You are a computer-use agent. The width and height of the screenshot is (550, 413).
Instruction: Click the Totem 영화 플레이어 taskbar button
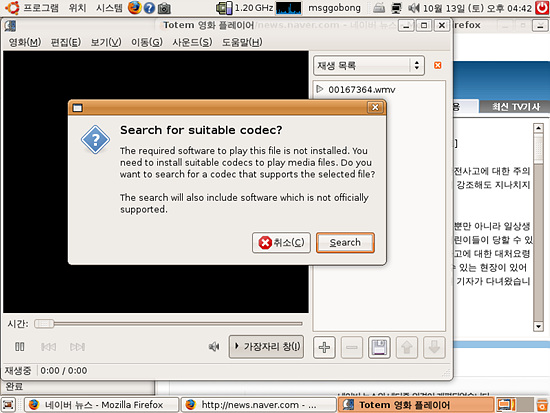coord(416,405)
